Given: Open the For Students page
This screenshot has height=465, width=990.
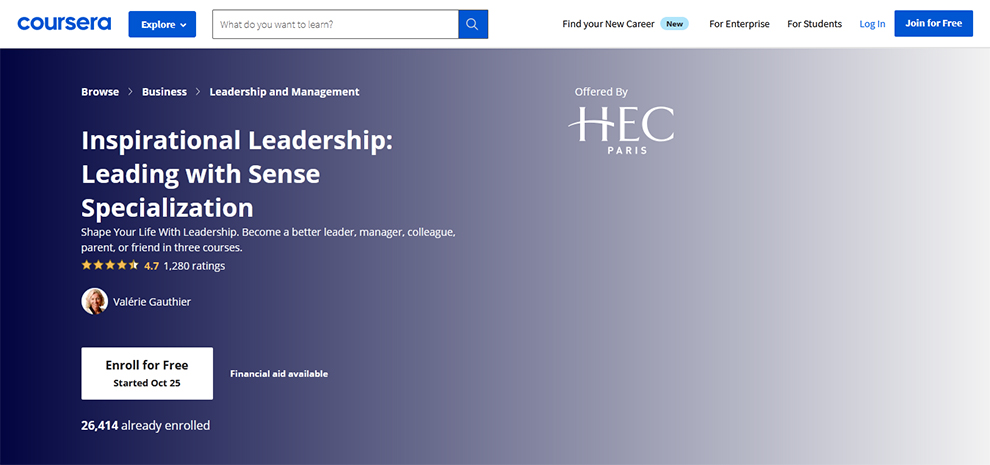Looking at the screenshot, I should coord(814,24).
